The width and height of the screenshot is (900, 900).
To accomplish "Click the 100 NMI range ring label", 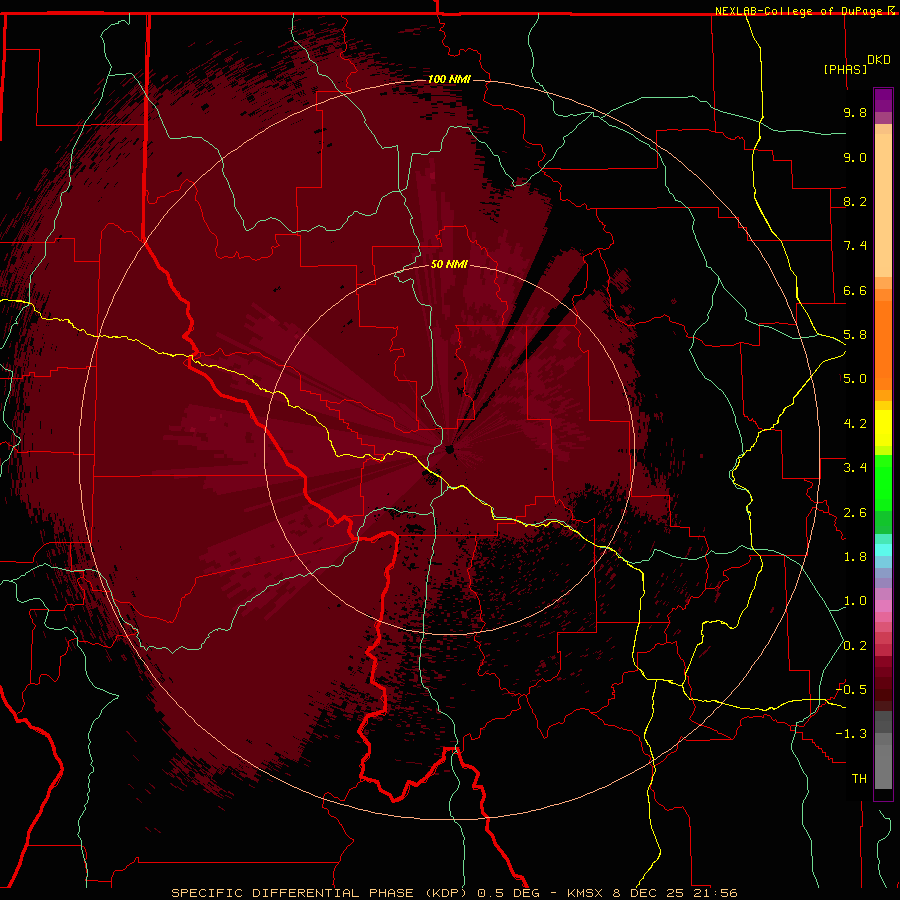I will (x=449, y=79).
